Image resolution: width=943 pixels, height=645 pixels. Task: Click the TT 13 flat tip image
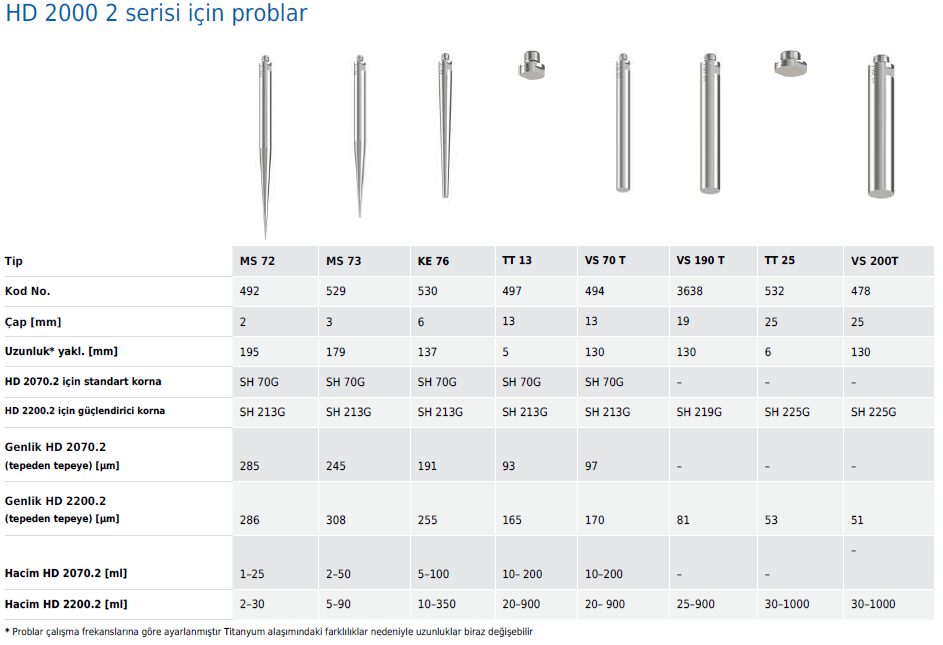[x=532, y=66]
